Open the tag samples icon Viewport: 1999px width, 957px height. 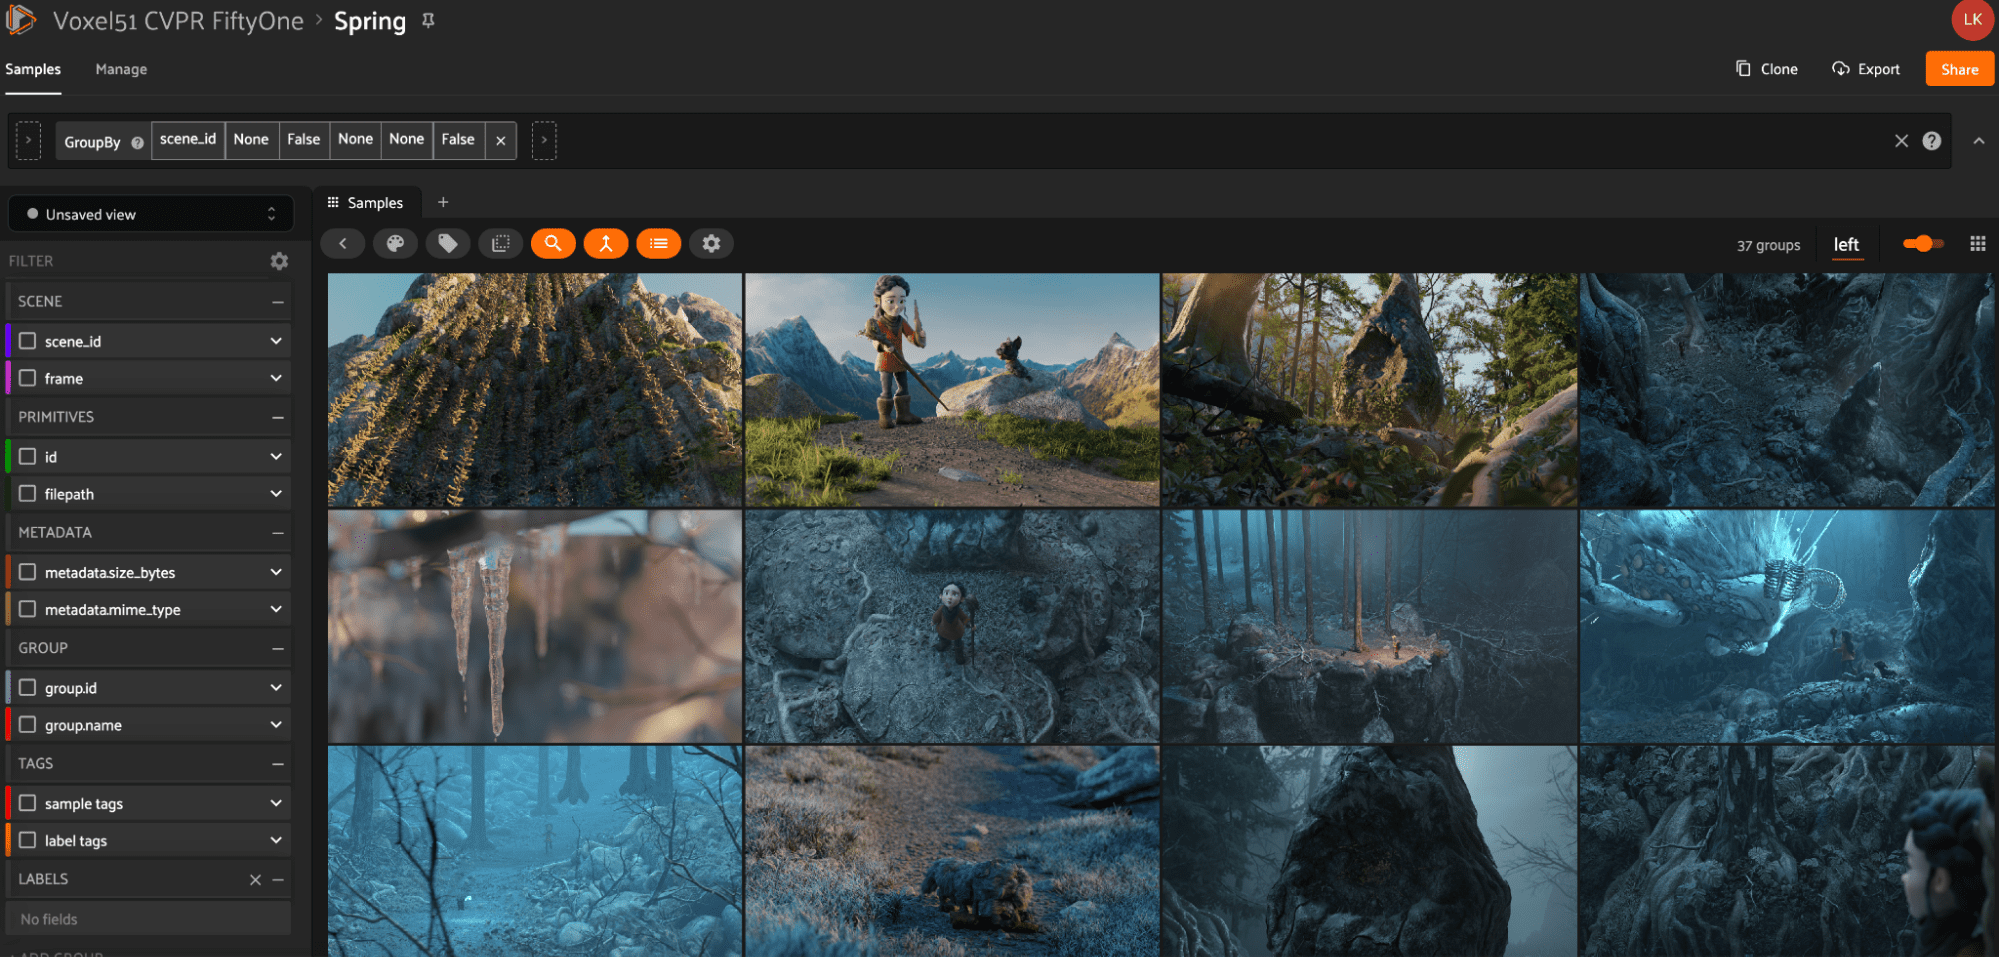point(448,243)
